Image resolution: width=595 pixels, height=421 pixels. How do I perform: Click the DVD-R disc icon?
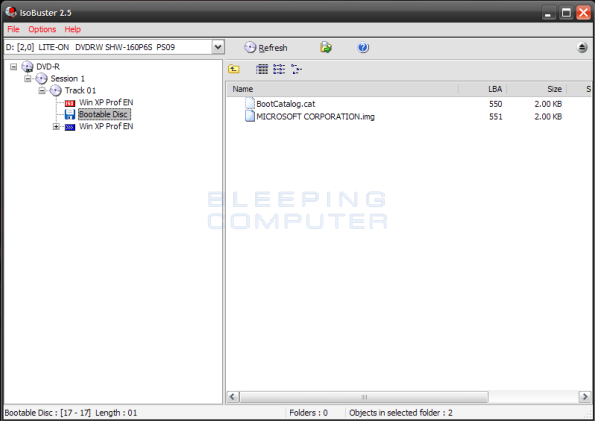pos(27,67)
